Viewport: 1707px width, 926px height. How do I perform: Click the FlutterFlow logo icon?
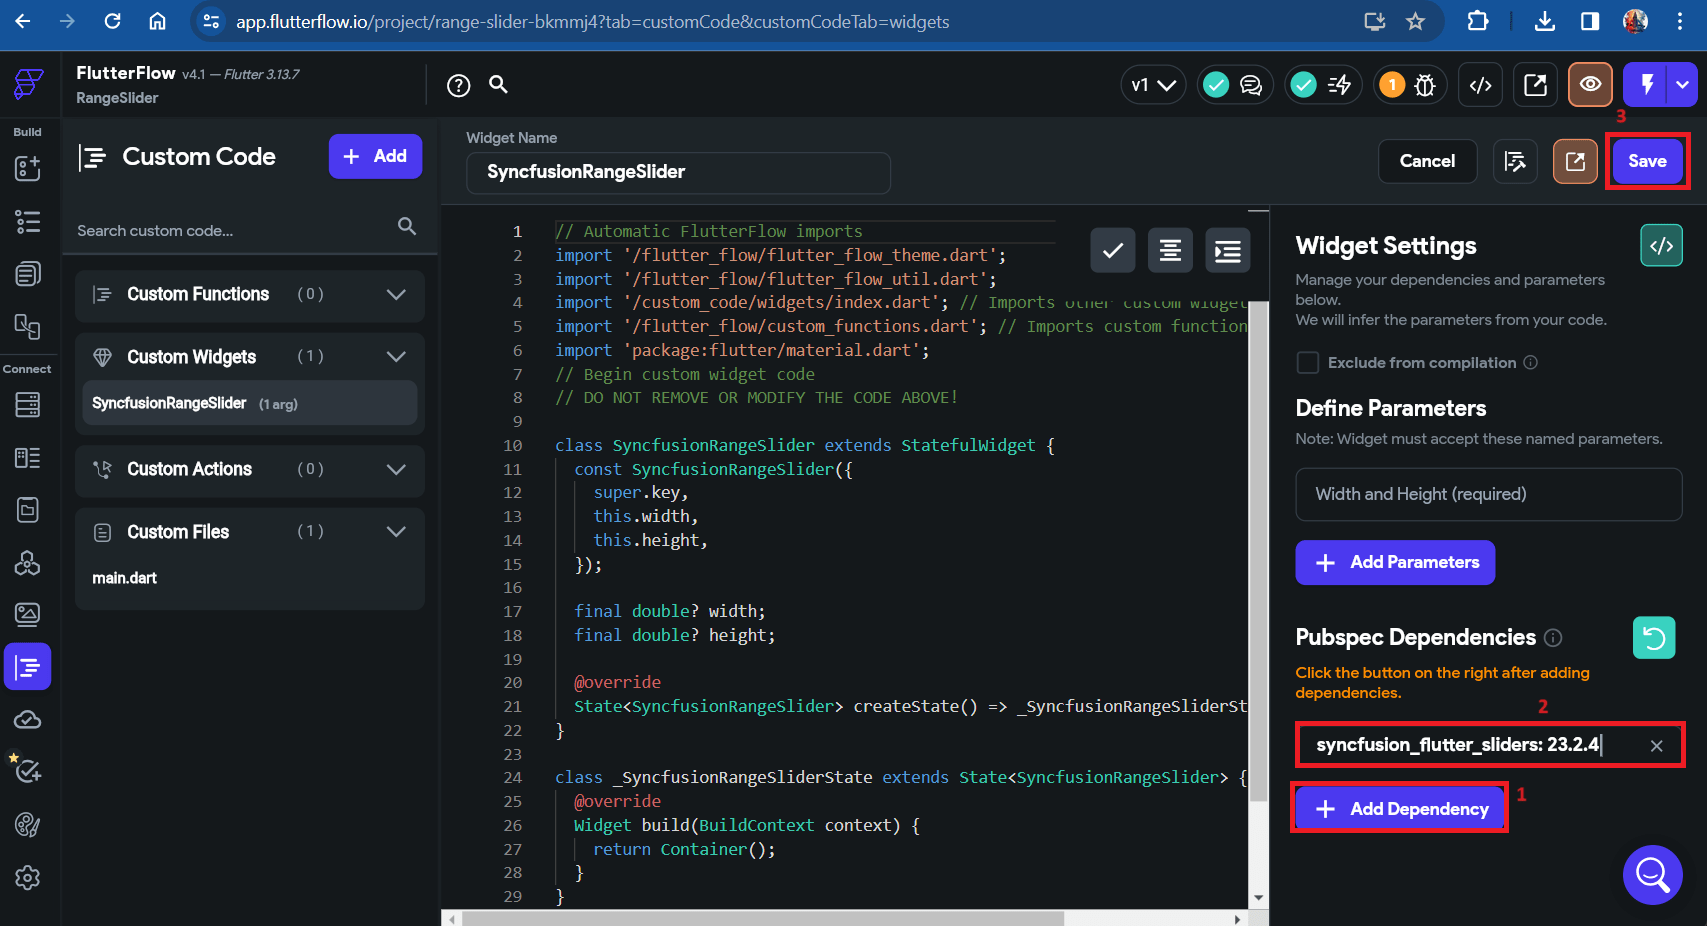coord(28,84)
